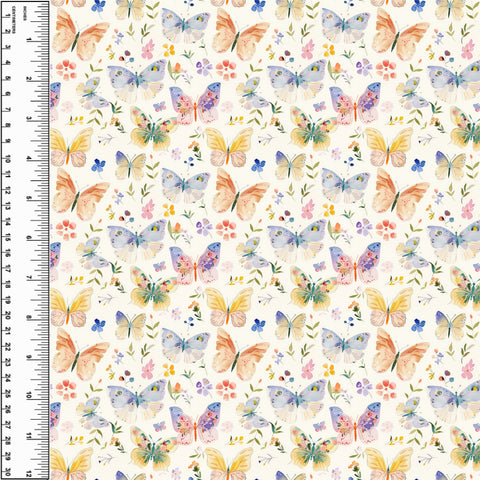The height and width of the screenshot is (480, 480).
Task: Click the "15" centimeter number on the ruler
Action: tap(8, 237)
